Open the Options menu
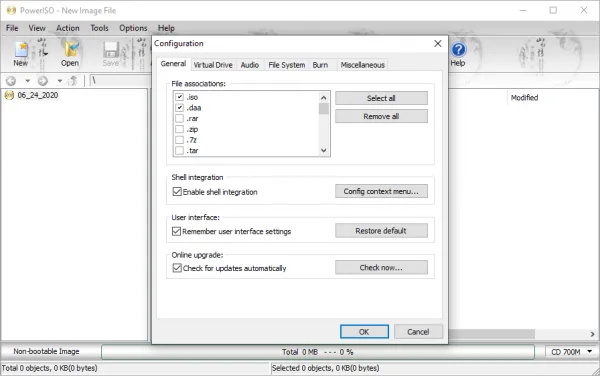Viewport: 600px width, 376px height. pyautogui.click(x=133, y=28)
